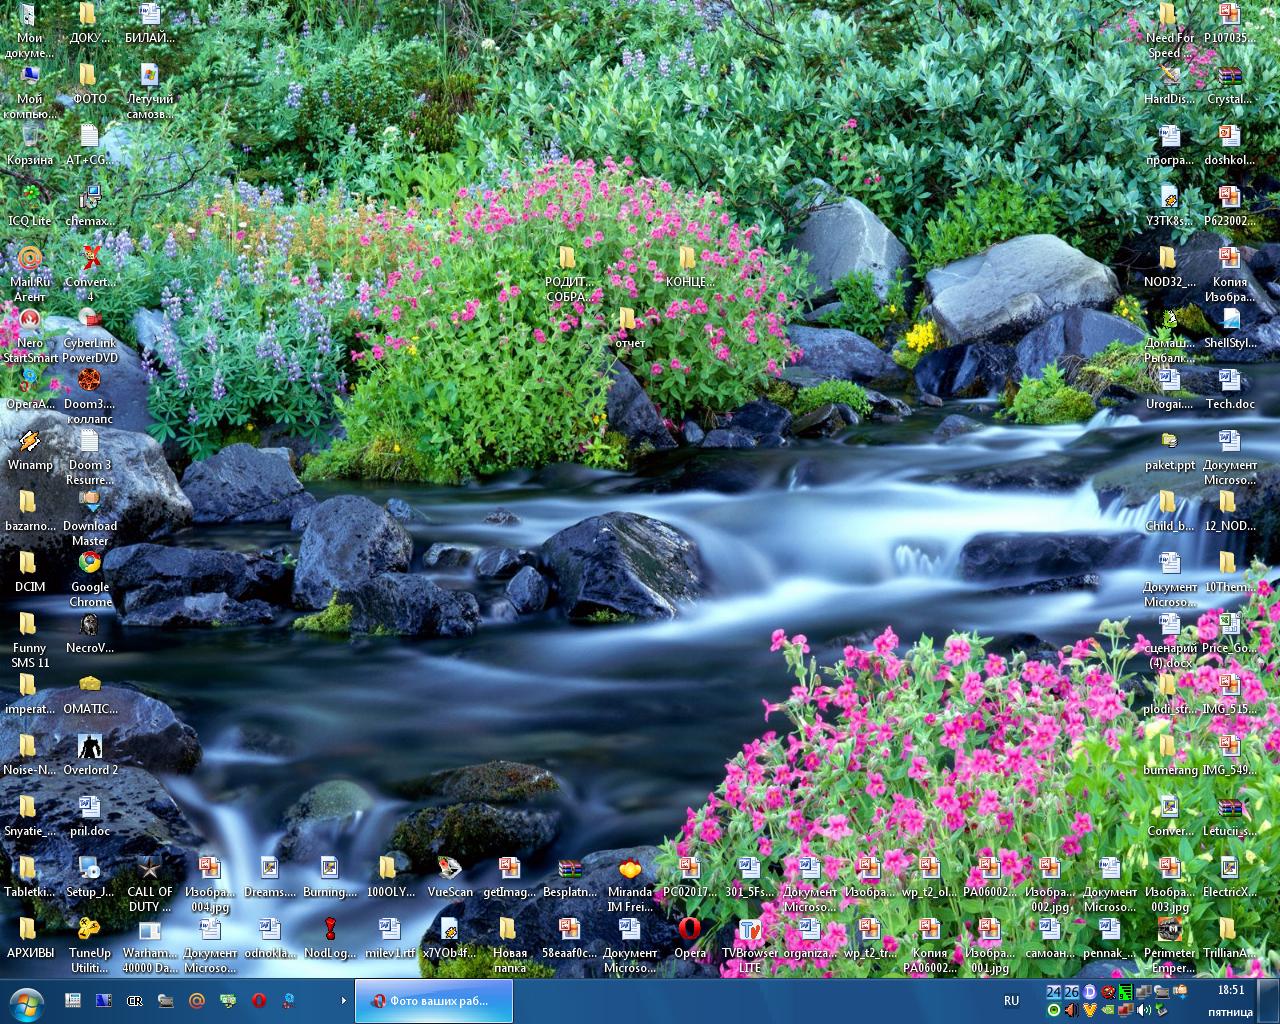Open the NodLog... file icon
Screen dimensions: 1280x1024
(x=330, y=938)
